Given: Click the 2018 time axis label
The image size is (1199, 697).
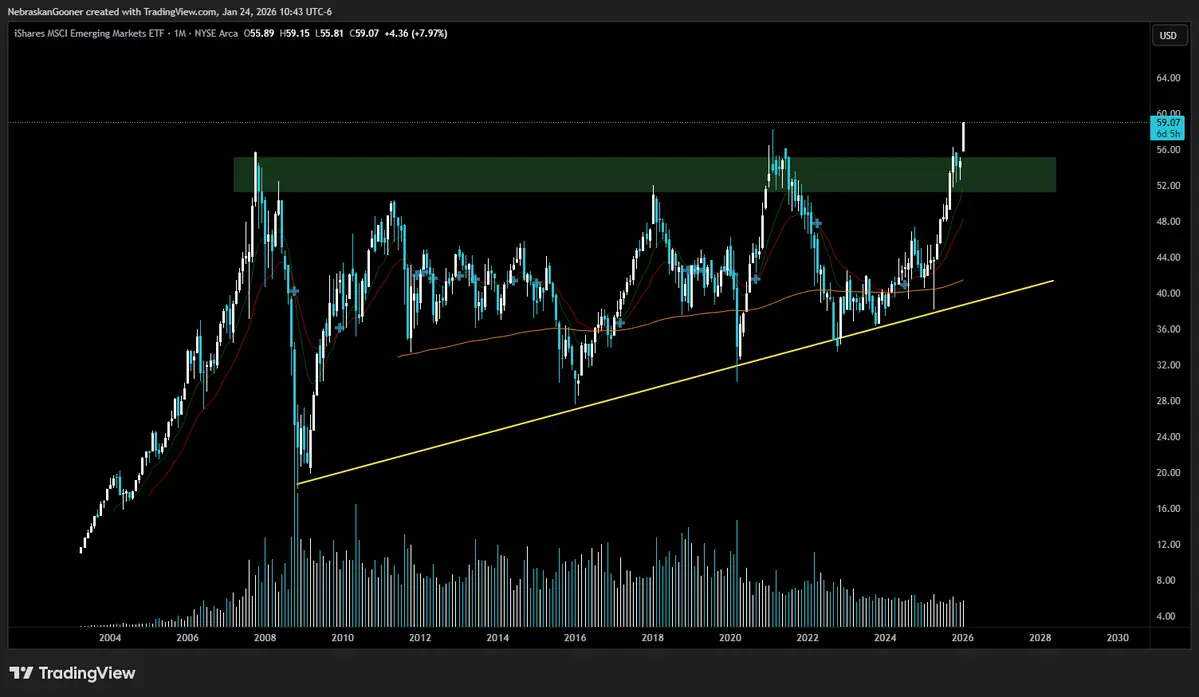Looking at the screenshot, I should [x=652, y=638].
